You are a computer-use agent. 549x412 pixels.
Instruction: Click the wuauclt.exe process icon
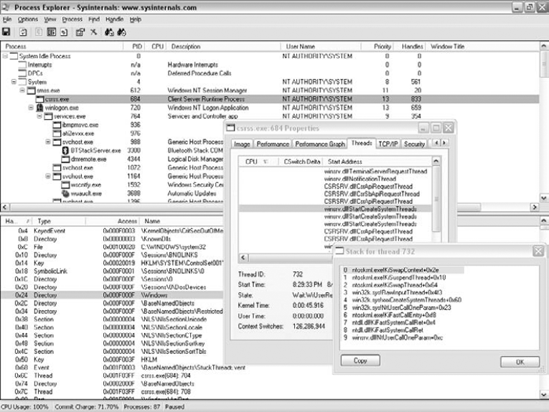(x=65, y=193)
